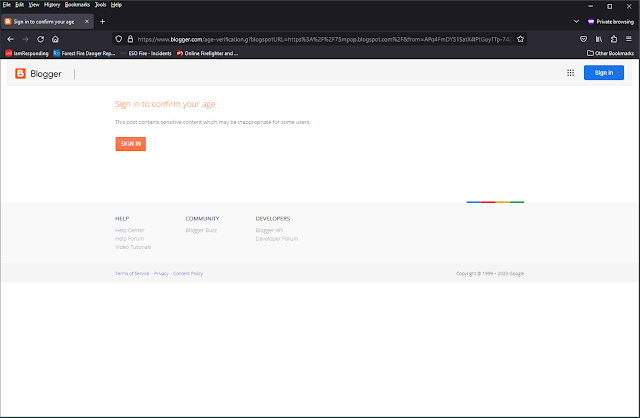Open the Video Tutorials link

tap(133, 247)
